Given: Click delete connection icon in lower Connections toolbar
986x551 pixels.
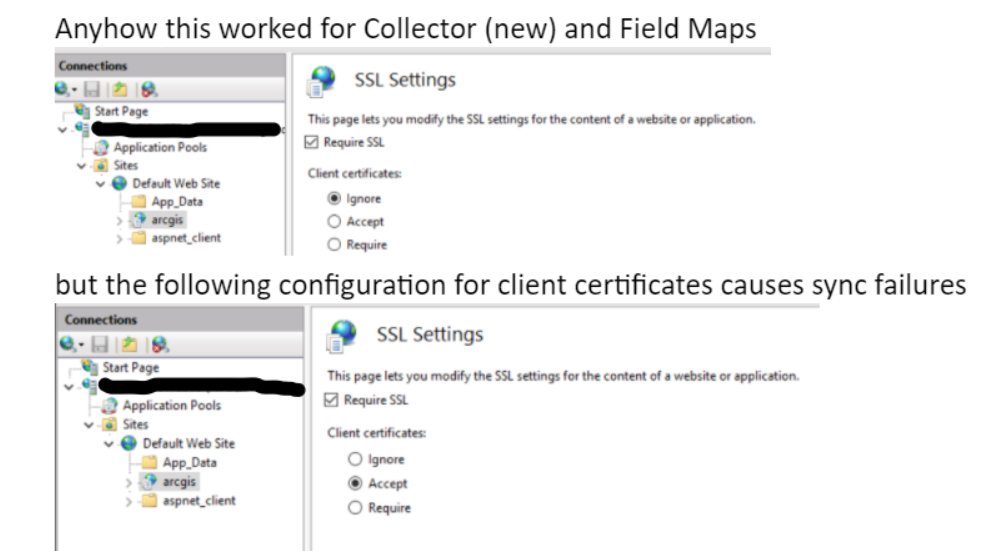Looking at the screenshot, I should click(160, 344).
